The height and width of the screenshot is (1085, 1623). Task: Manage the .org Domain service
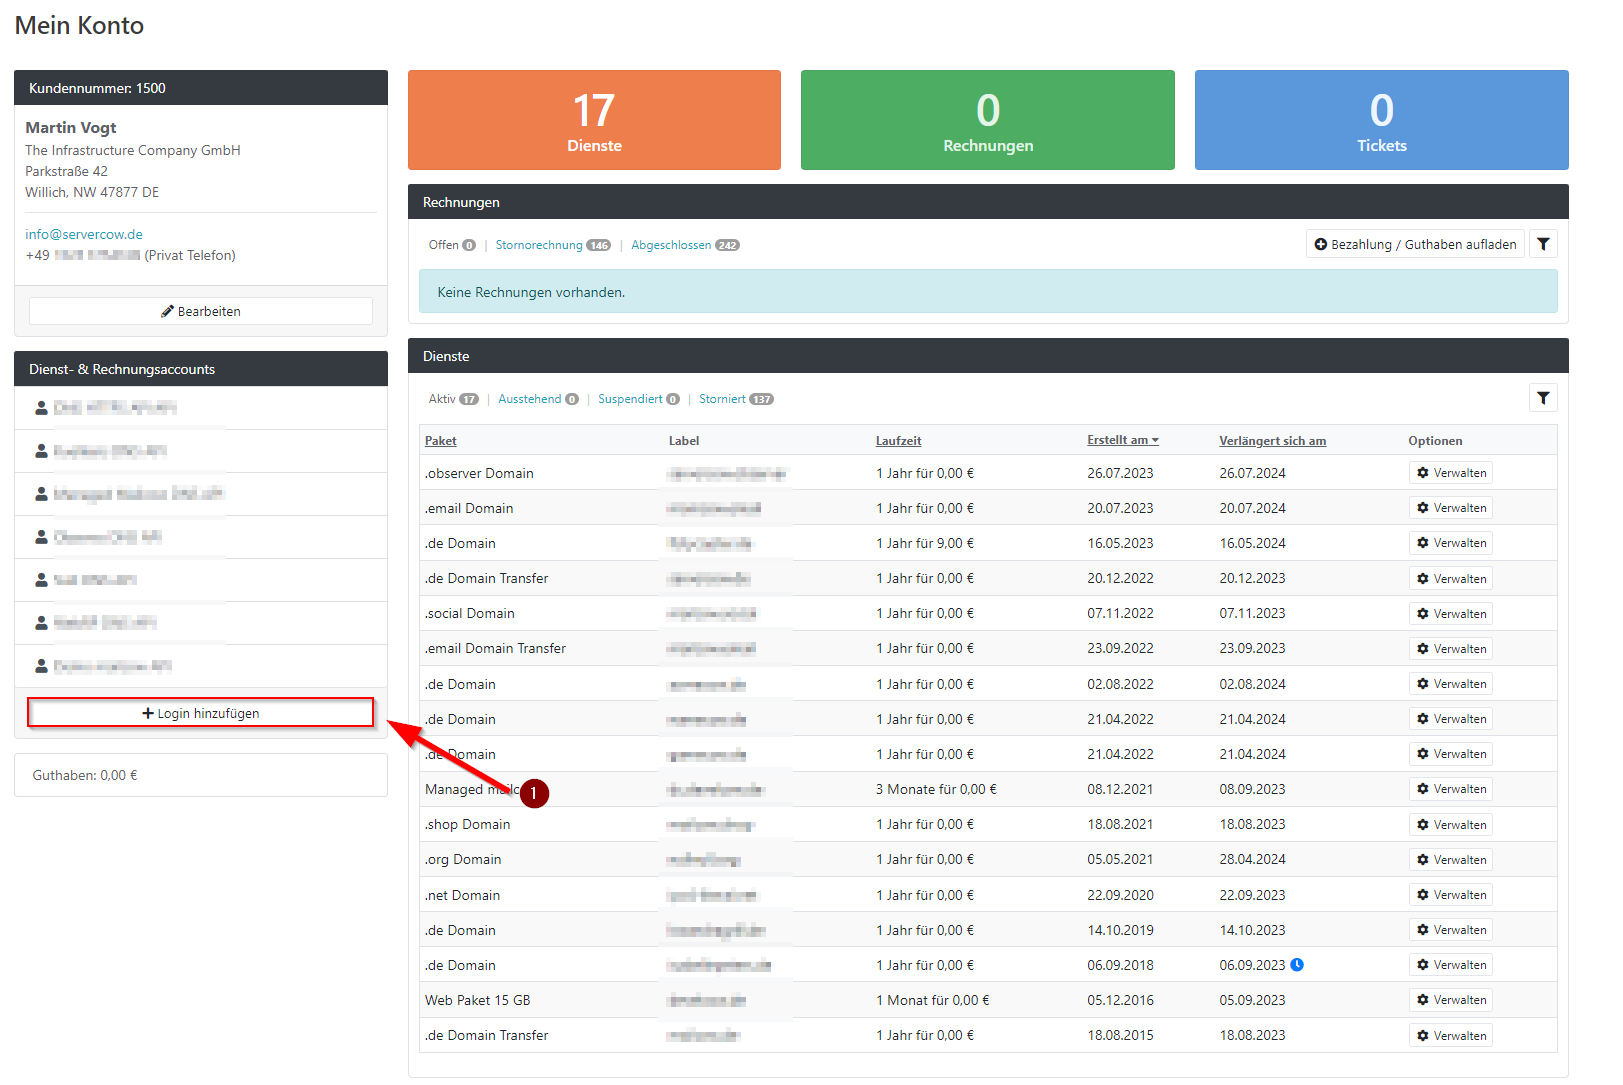pos(1451,860)
